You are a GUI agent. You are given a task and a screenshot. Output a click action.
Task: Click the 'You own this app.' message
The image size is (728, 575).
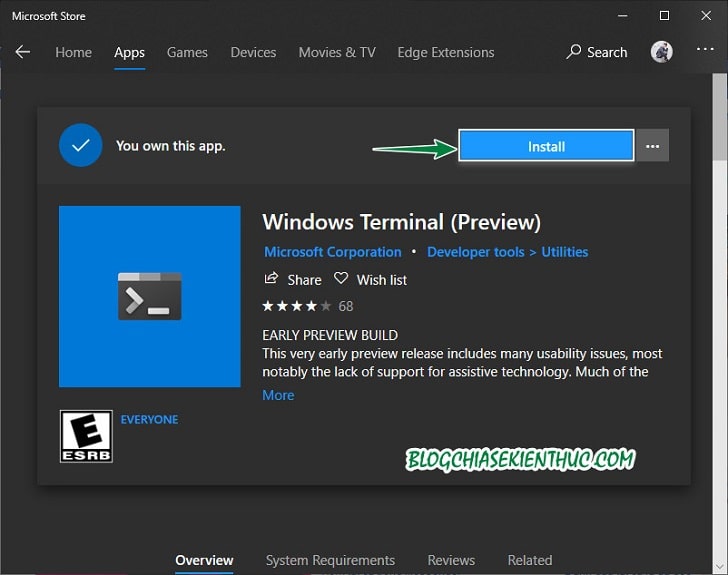(170, 146)
